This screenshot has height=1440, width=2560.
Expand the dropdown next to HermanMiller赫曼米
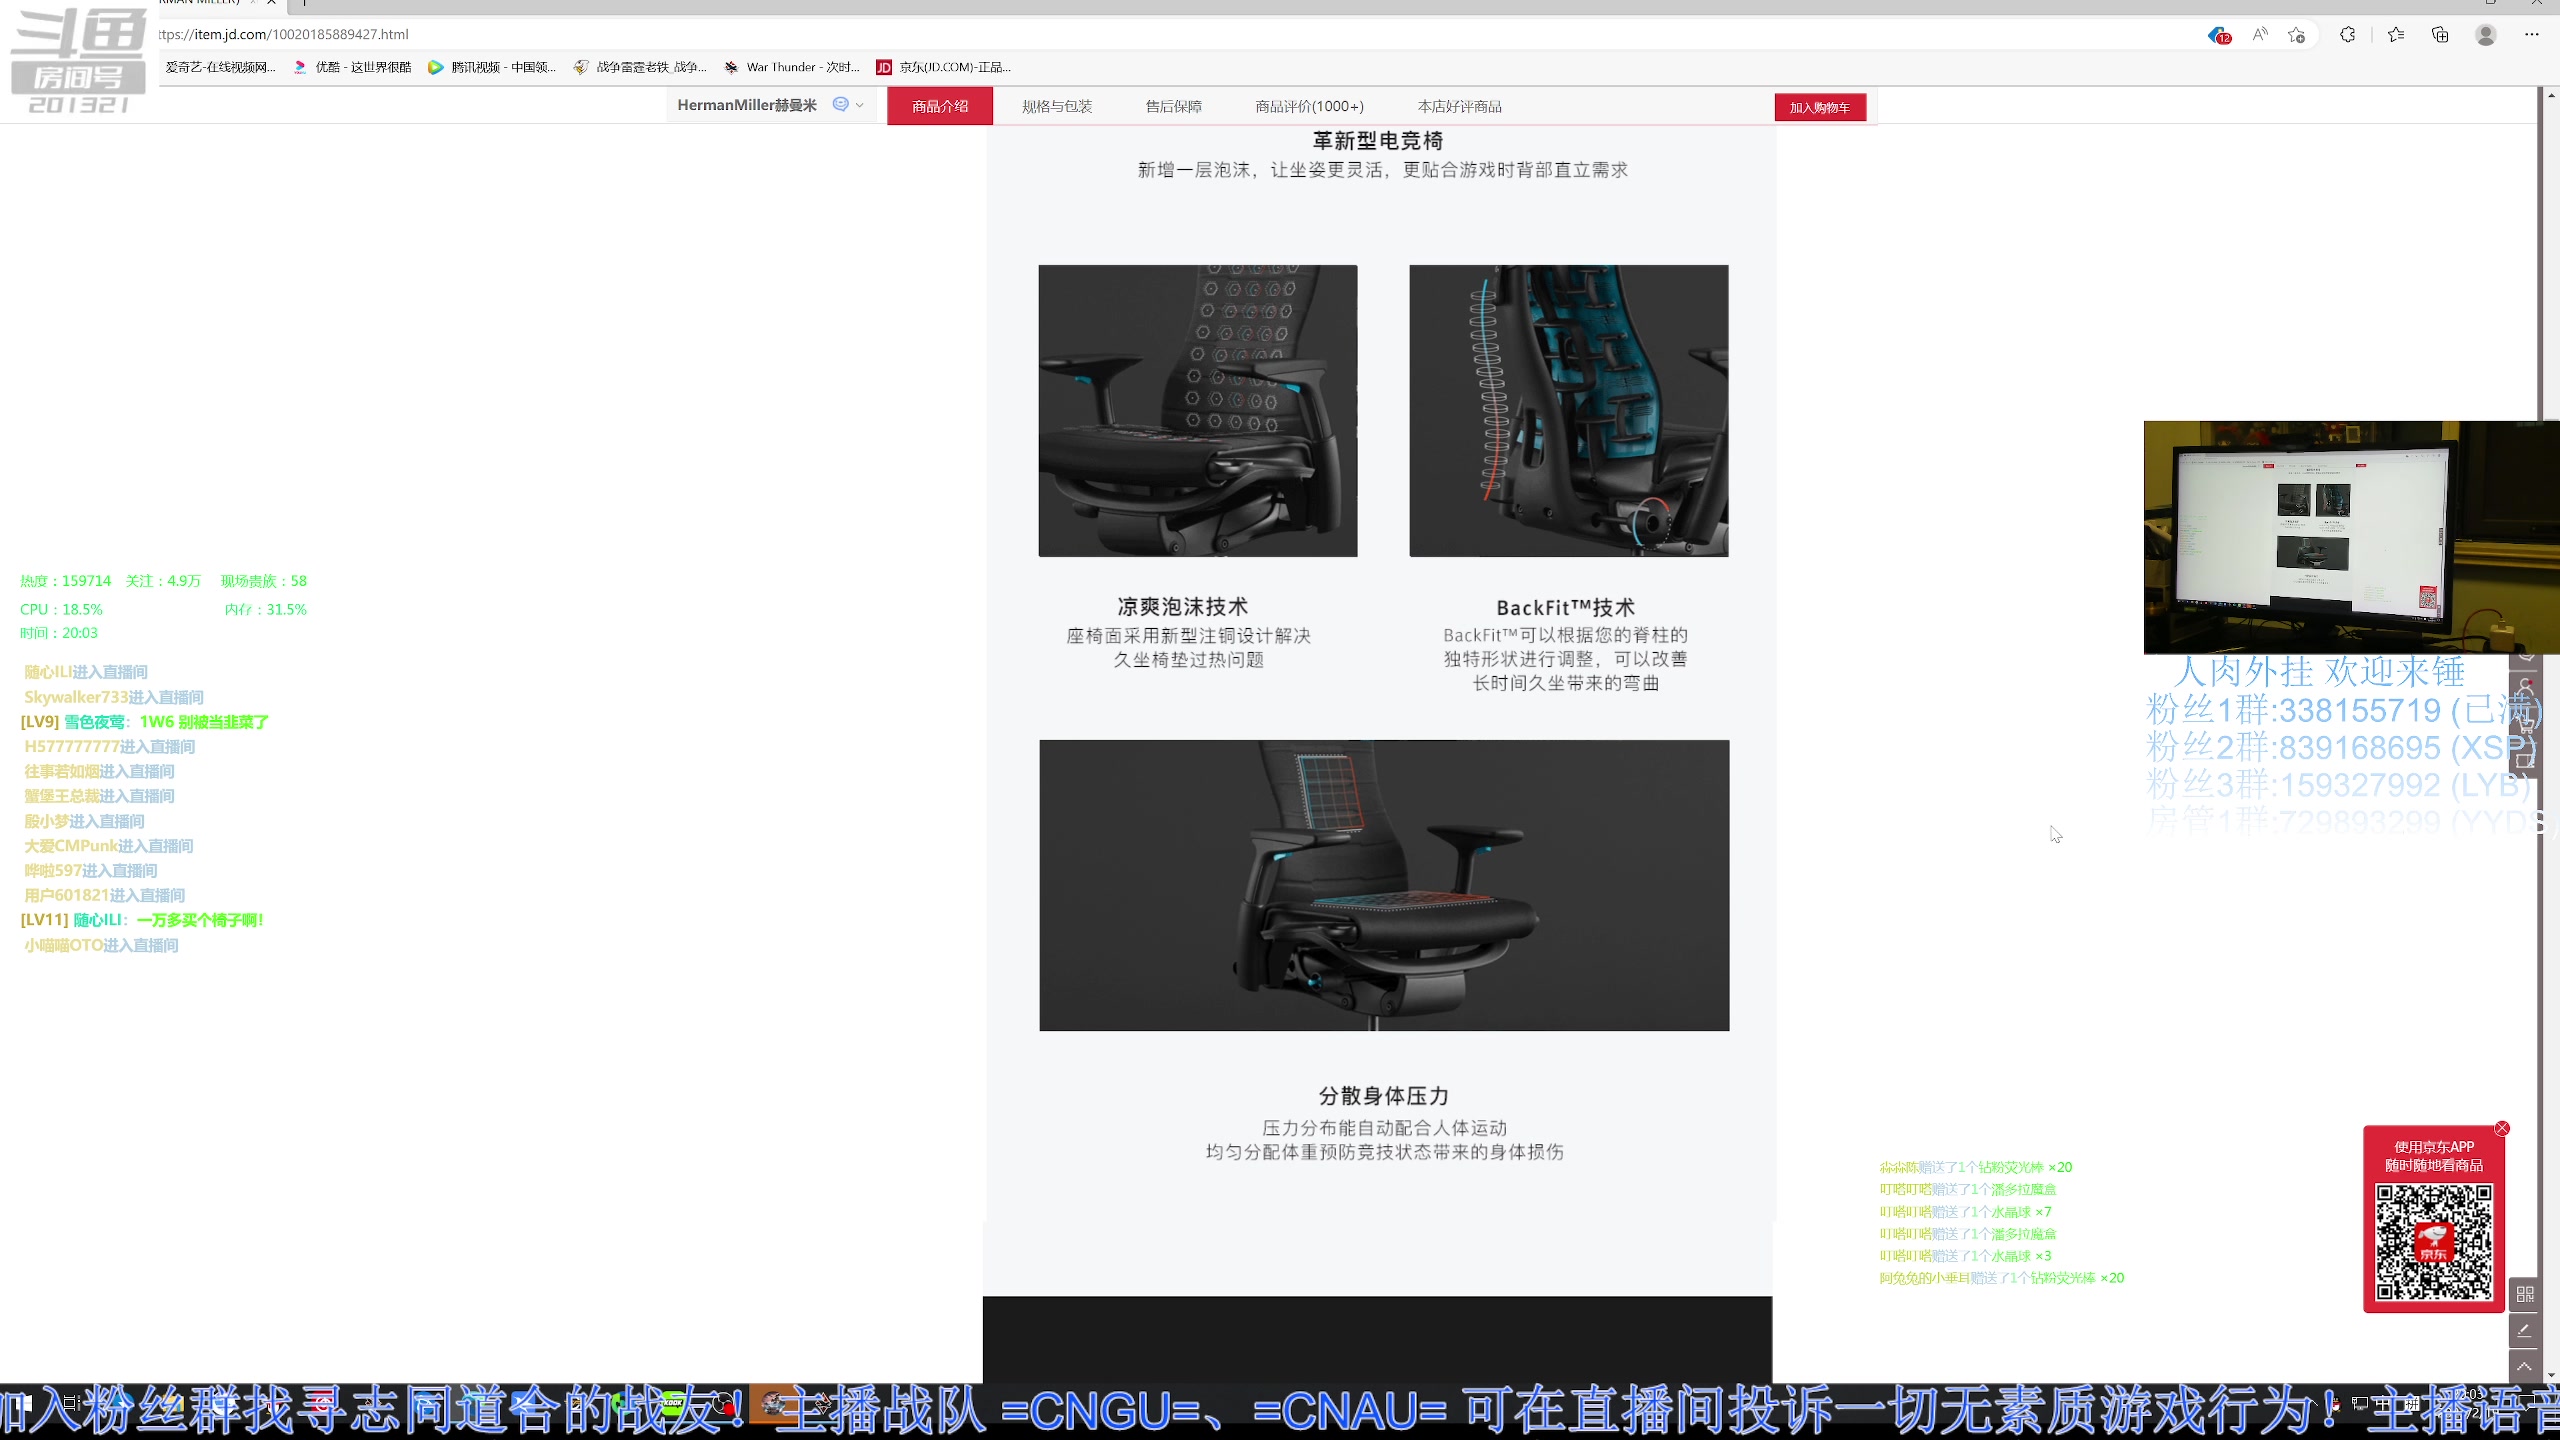tap(860, 104)
